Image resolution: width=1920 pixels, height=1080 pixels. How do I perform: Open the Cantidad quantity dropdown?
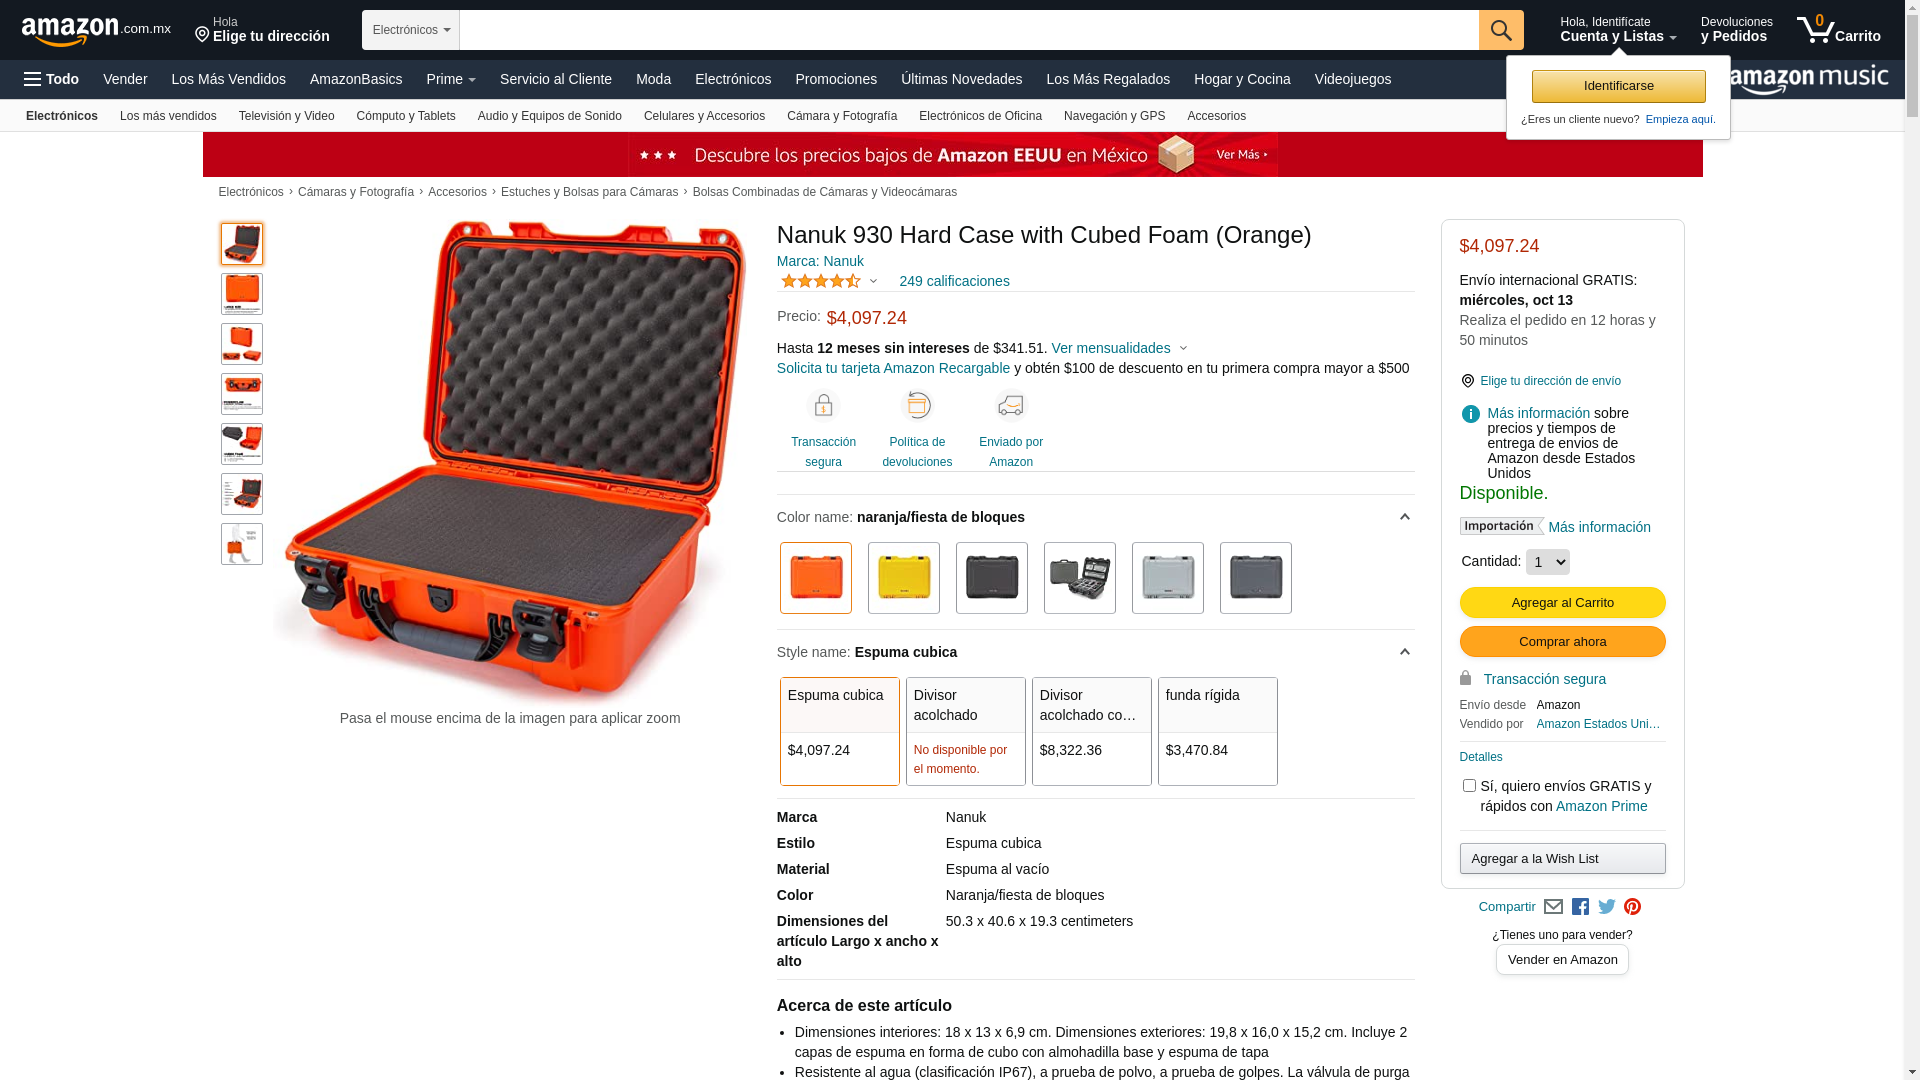click(x=1547, y=562)
